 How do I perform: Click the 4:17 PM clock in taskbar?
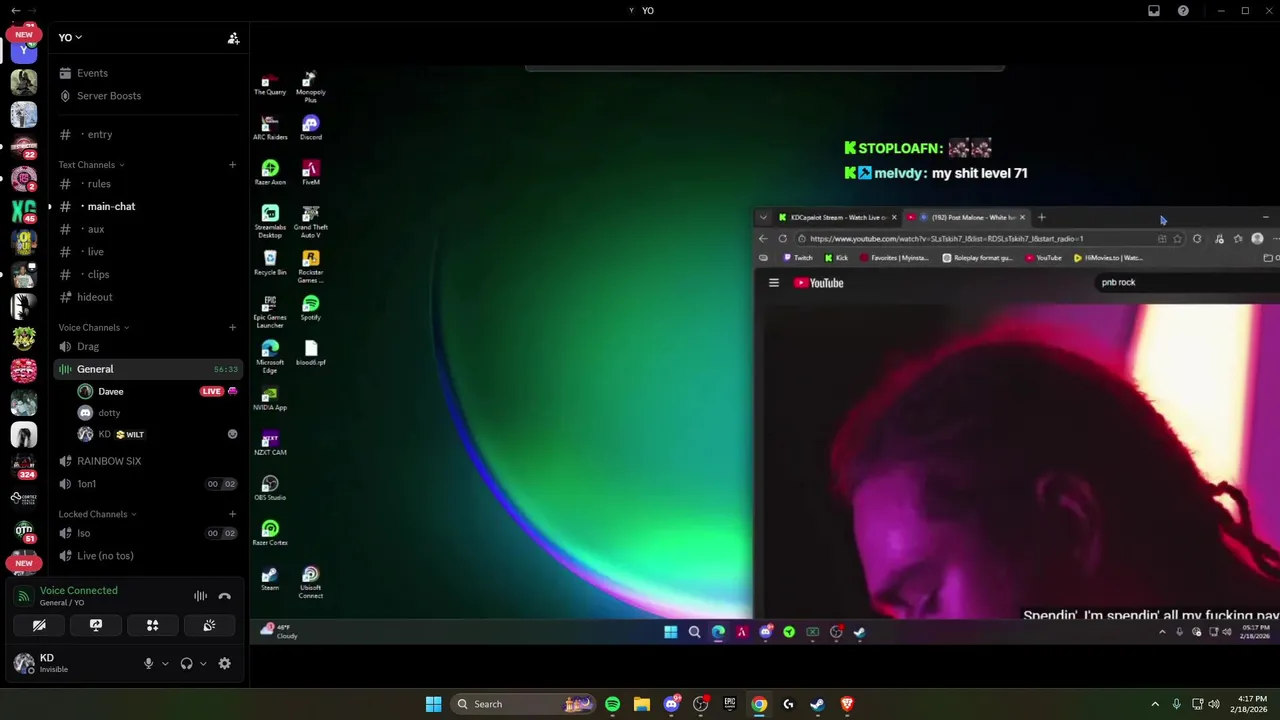point(1249,704)
